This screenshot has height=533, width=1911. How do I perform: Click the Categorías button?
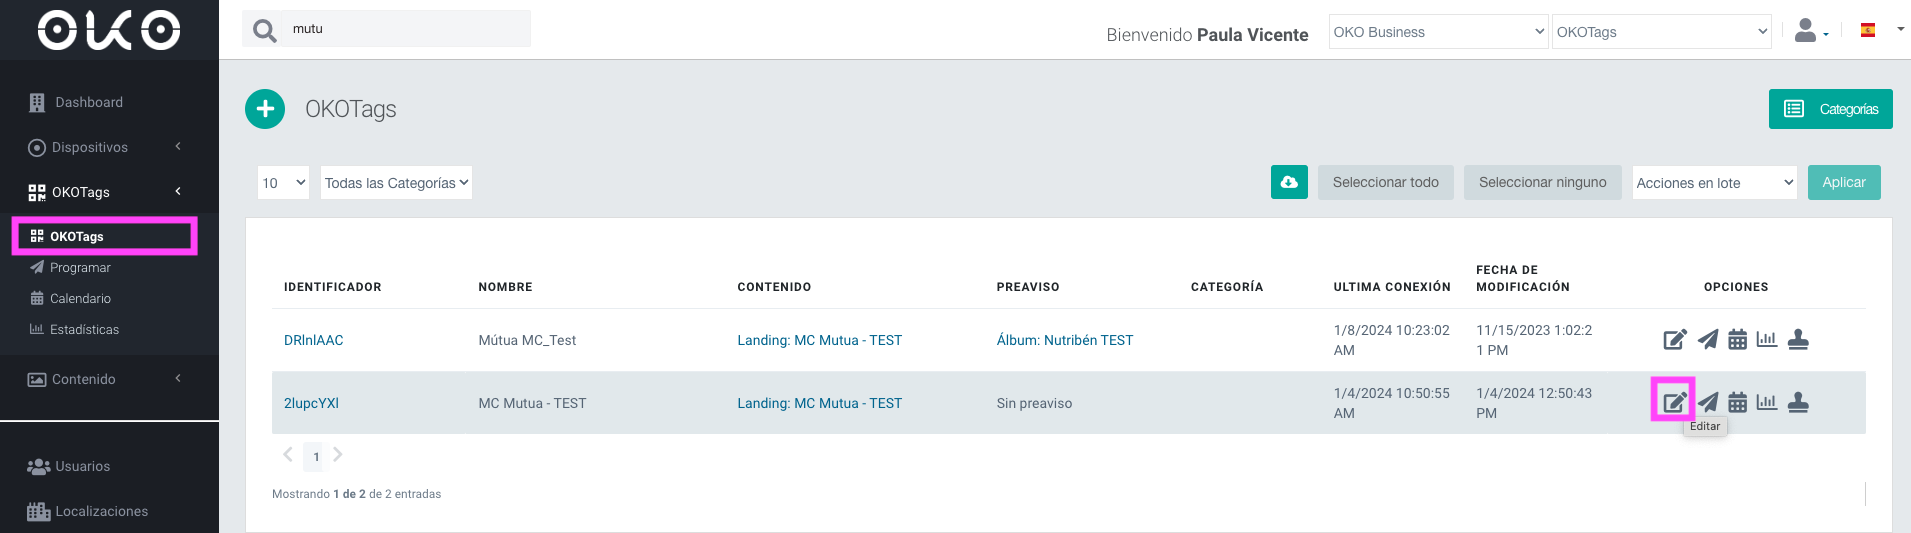tap(1830, 109)
